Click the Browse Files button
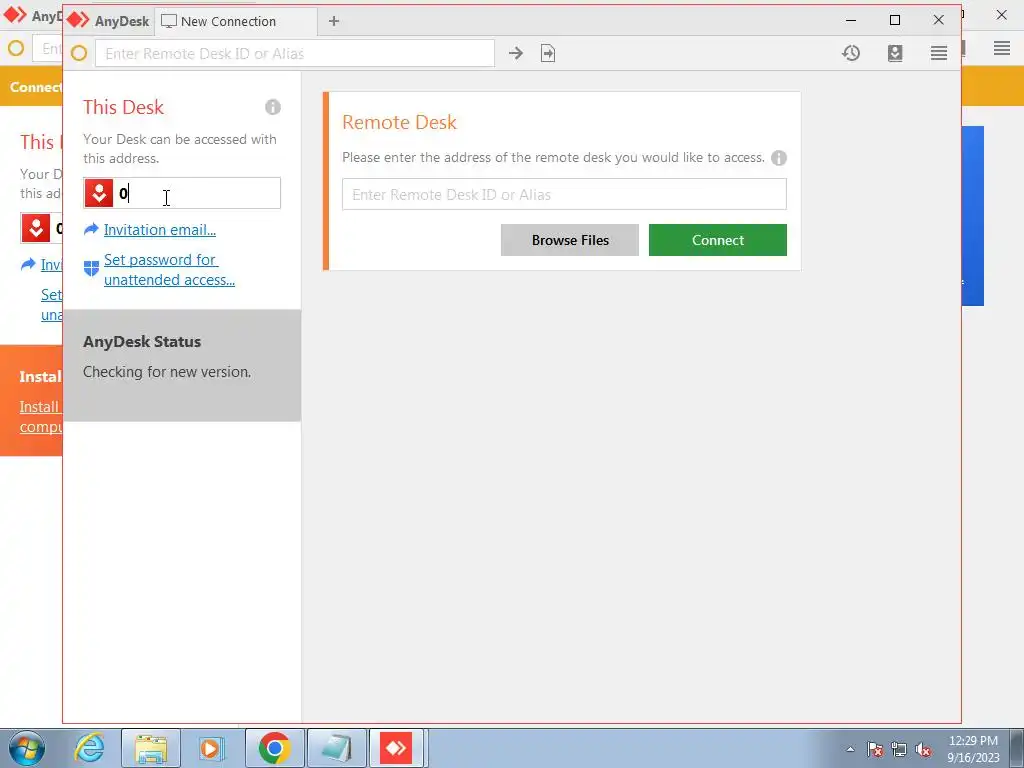Viewport: 1024px width, 768px height. (569, 240)
